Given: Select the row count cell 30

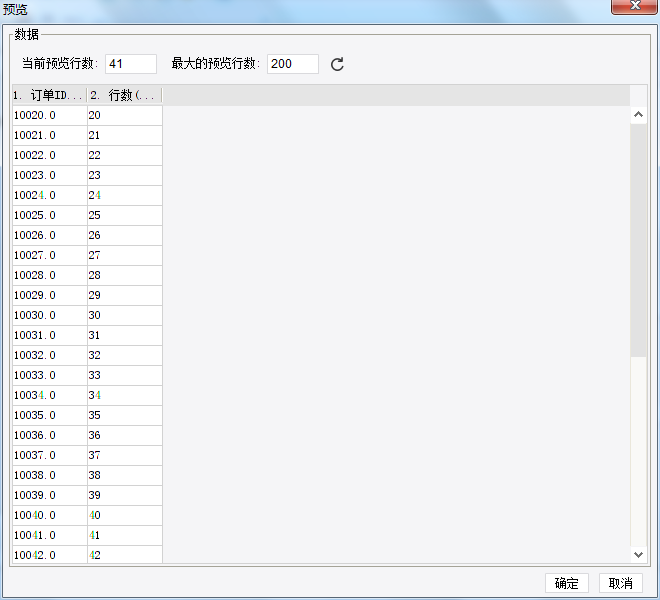Looking at the screenshot, I should point(125,315).
